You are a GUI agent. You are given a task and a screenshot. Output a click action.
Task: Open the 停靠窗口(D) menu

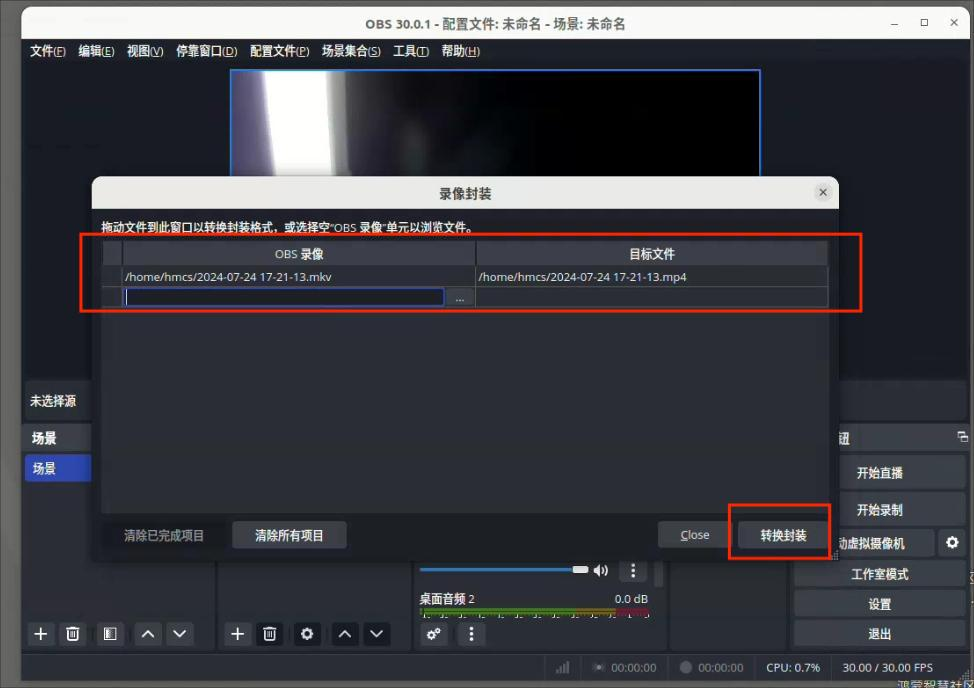pos(206,51)
